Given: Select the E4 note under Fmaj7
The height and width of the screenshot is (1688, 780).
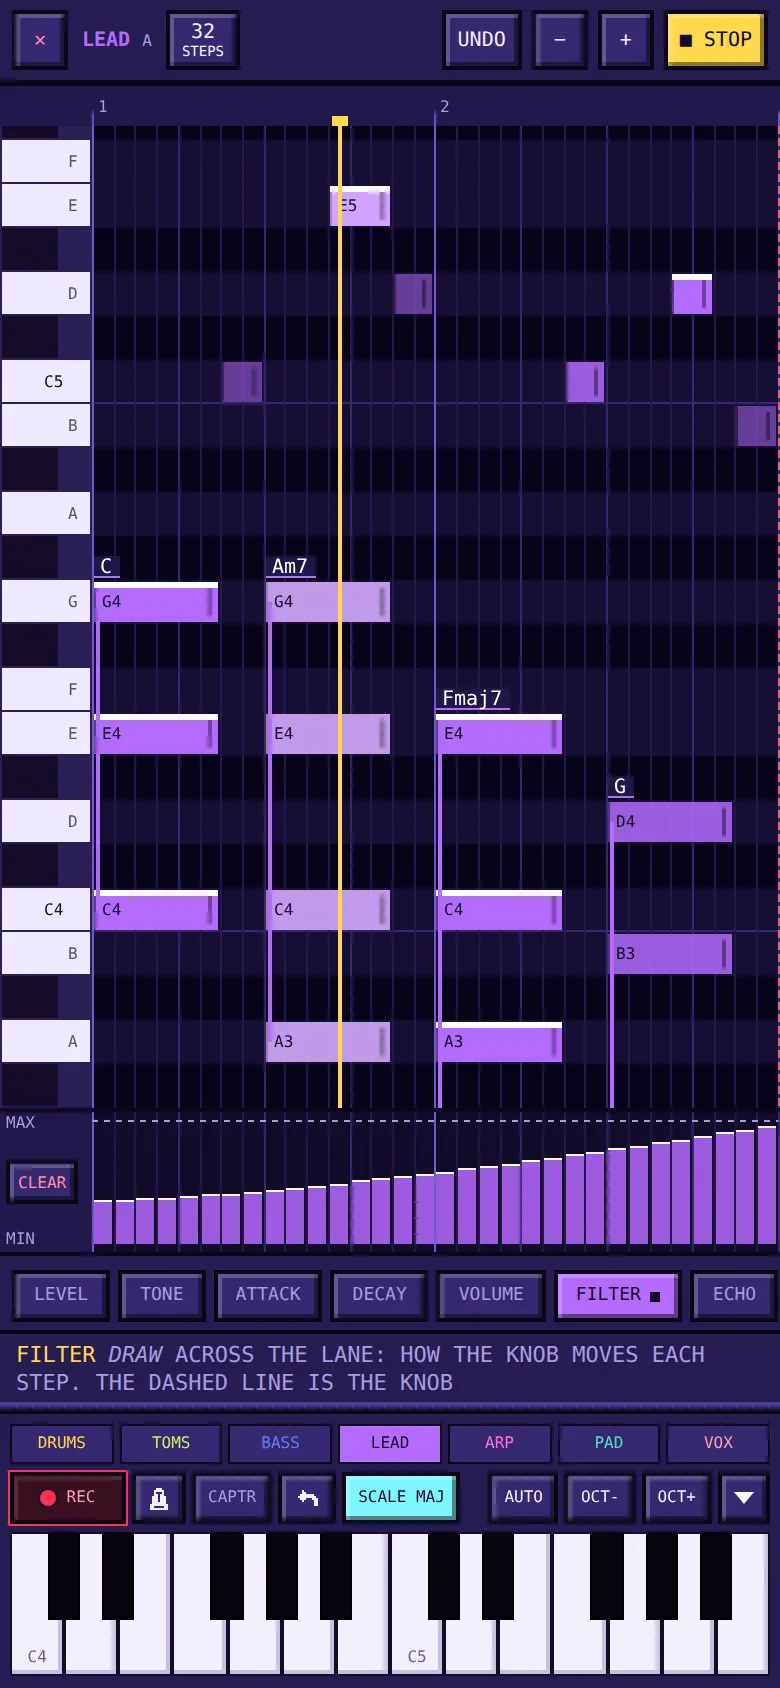Looking at the screenshot, I should click(500, 734).
